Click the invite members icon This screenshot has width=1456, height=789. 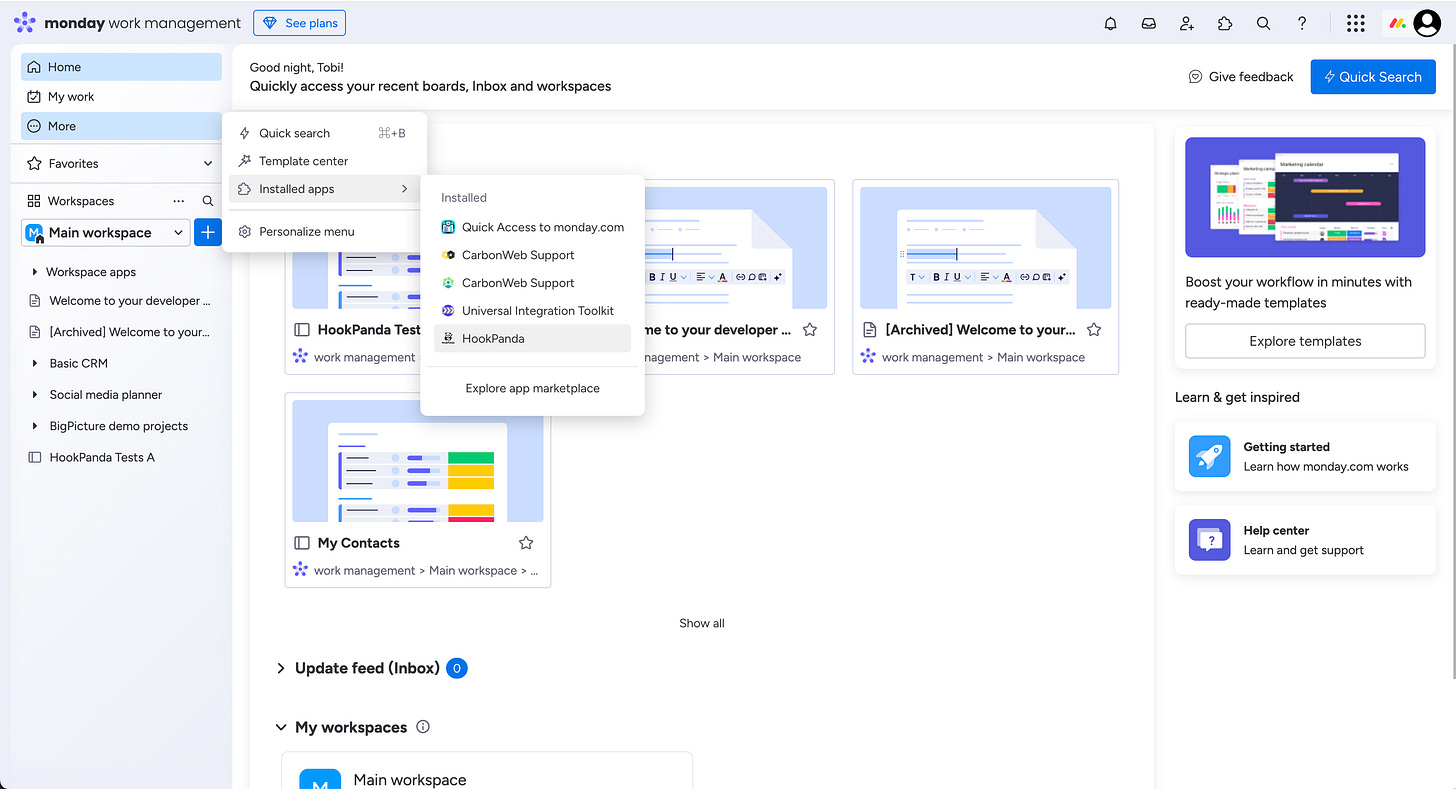[x=1187, y=23]
